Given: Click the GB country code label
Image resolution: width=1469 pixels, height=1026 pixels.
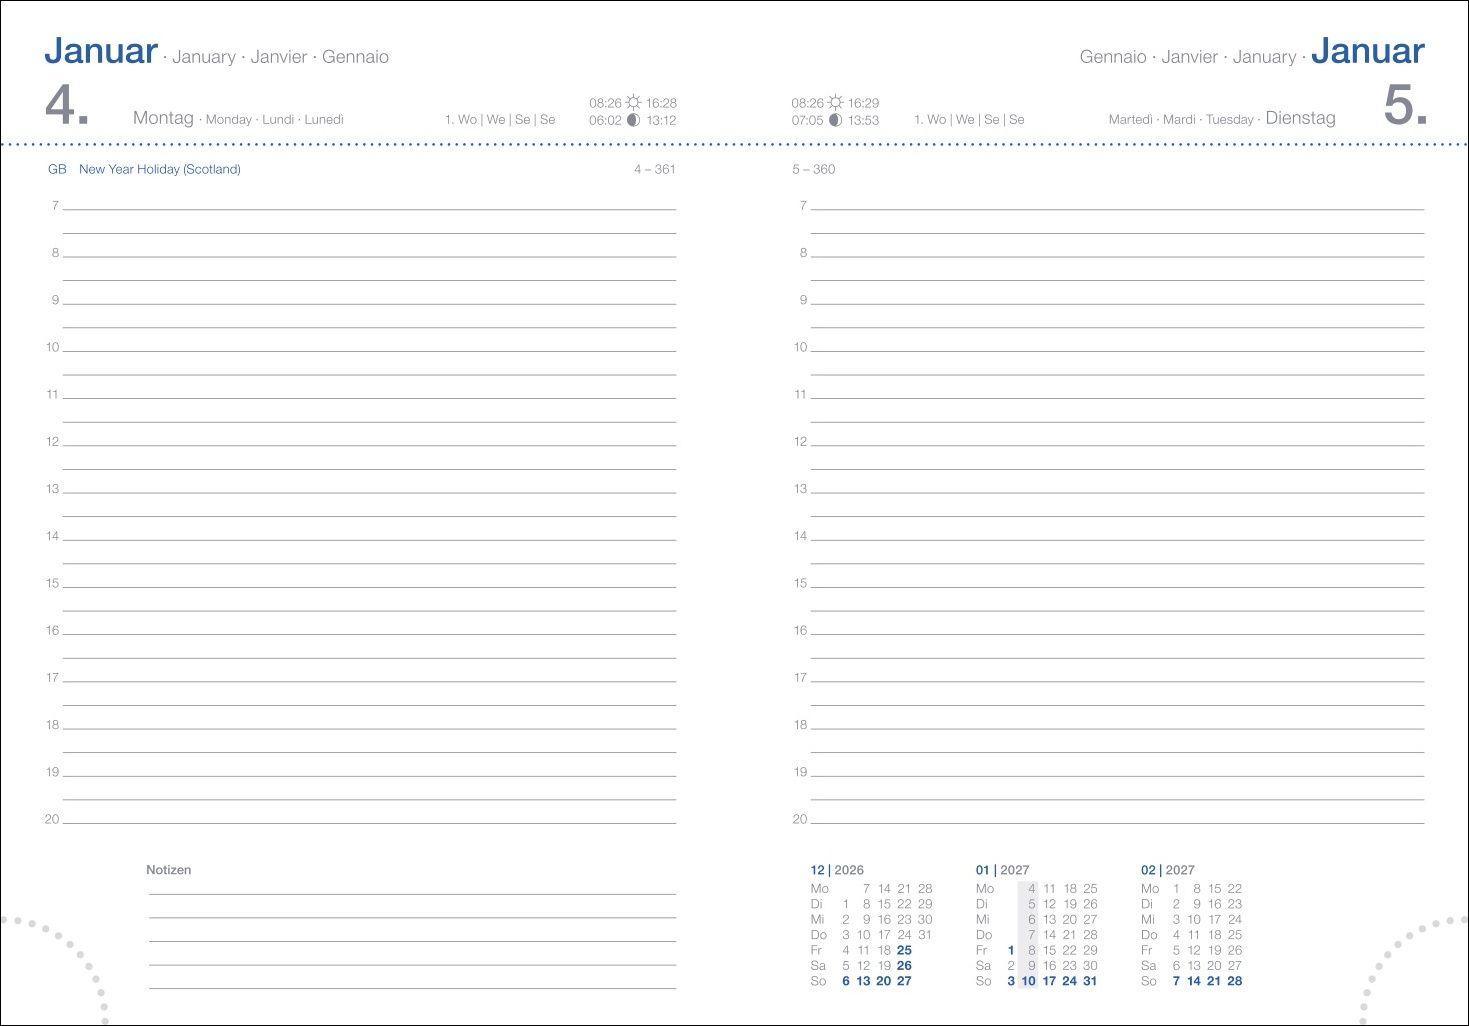Looking at the screenshot, I should 57,169.
